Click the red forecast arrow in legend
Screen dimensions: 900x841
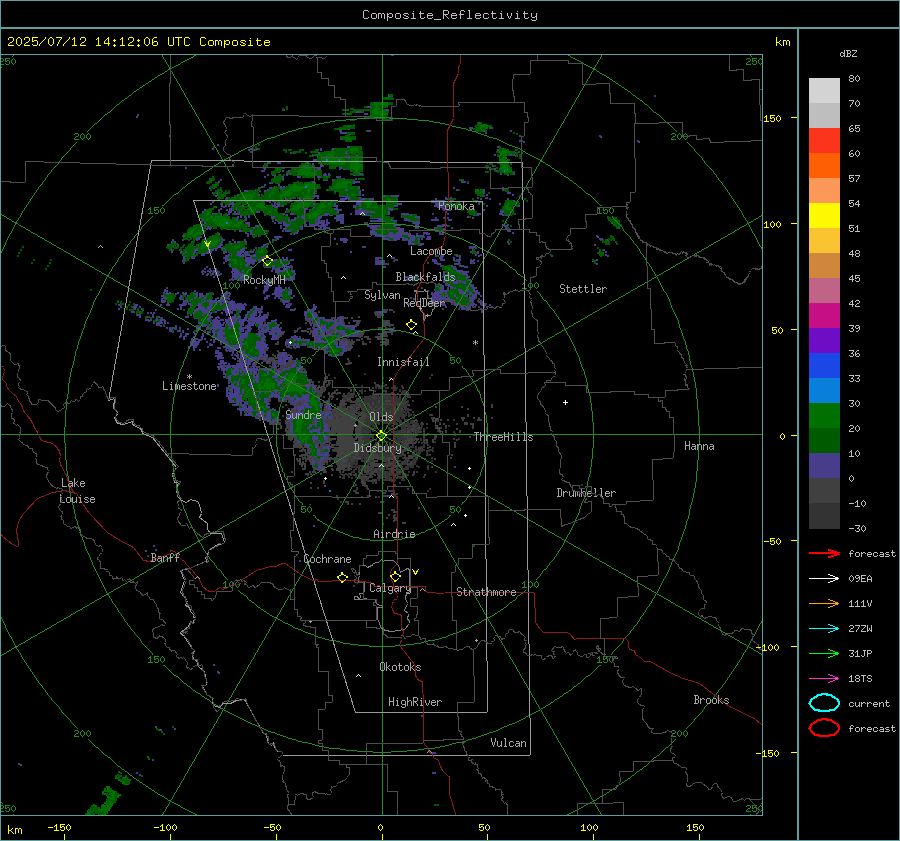(824, 553)
